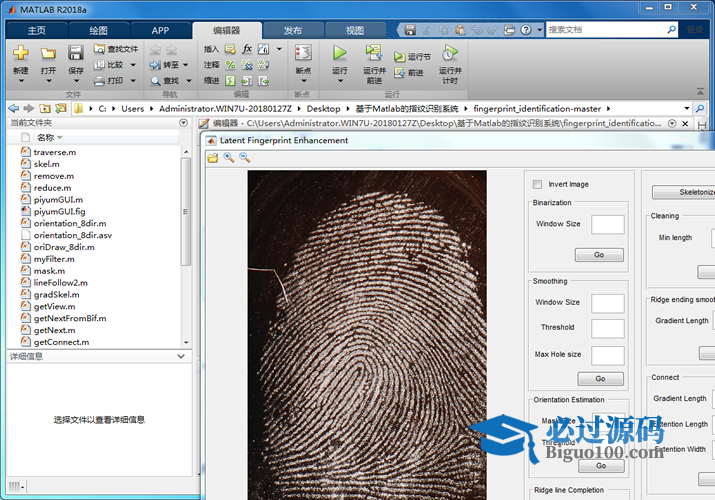
Task: Click the 新建 (New) file icon
Action: pyautogui.click(x=20, y=53)
